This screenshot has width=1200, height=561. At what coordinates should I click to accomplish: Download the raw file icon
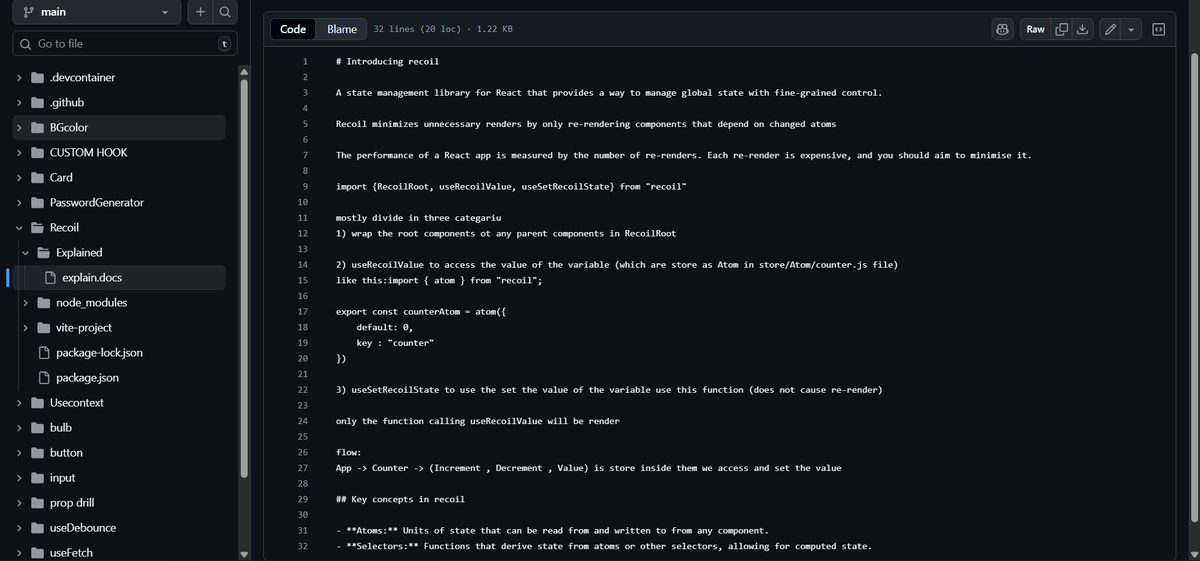1082,29
